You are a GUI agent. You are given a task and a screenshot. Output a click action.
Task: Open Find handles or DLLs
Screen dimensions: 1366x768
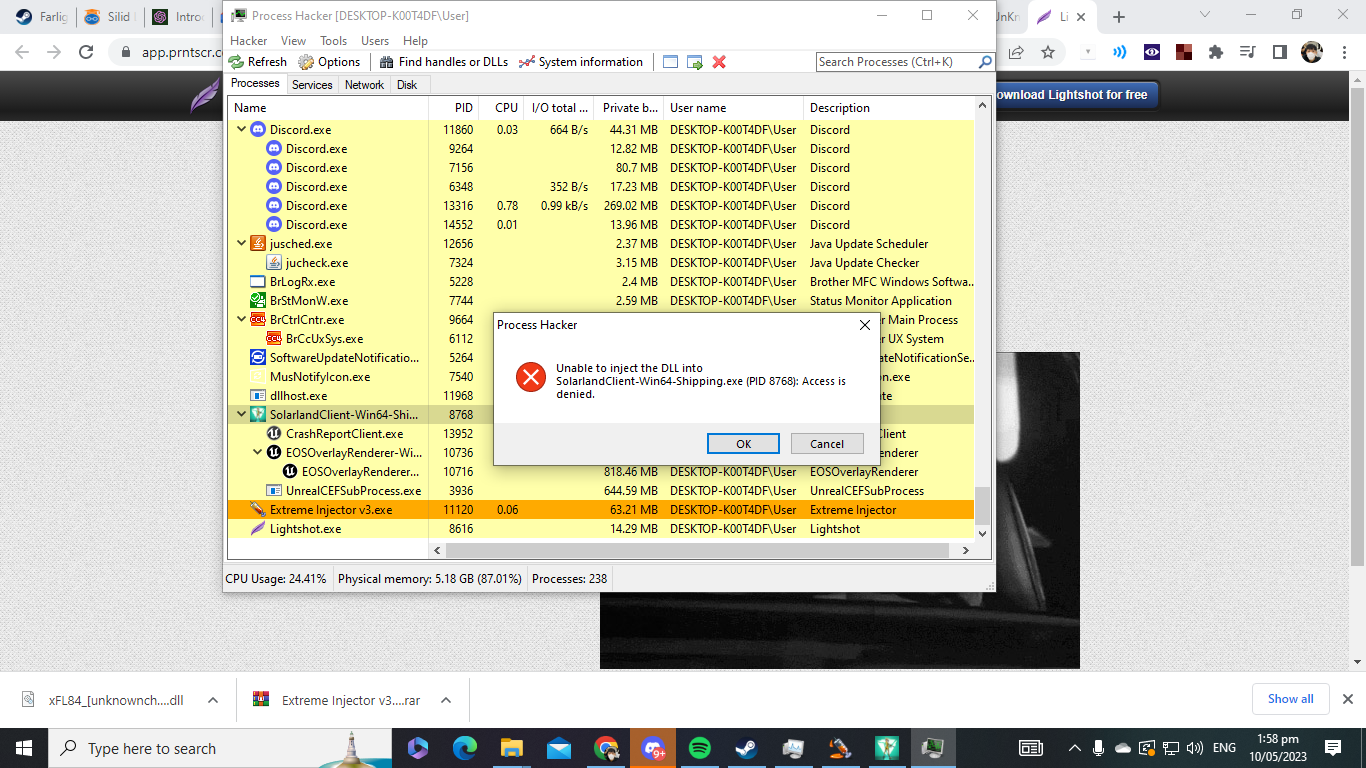pyautogui.click(x=386, y=62)
